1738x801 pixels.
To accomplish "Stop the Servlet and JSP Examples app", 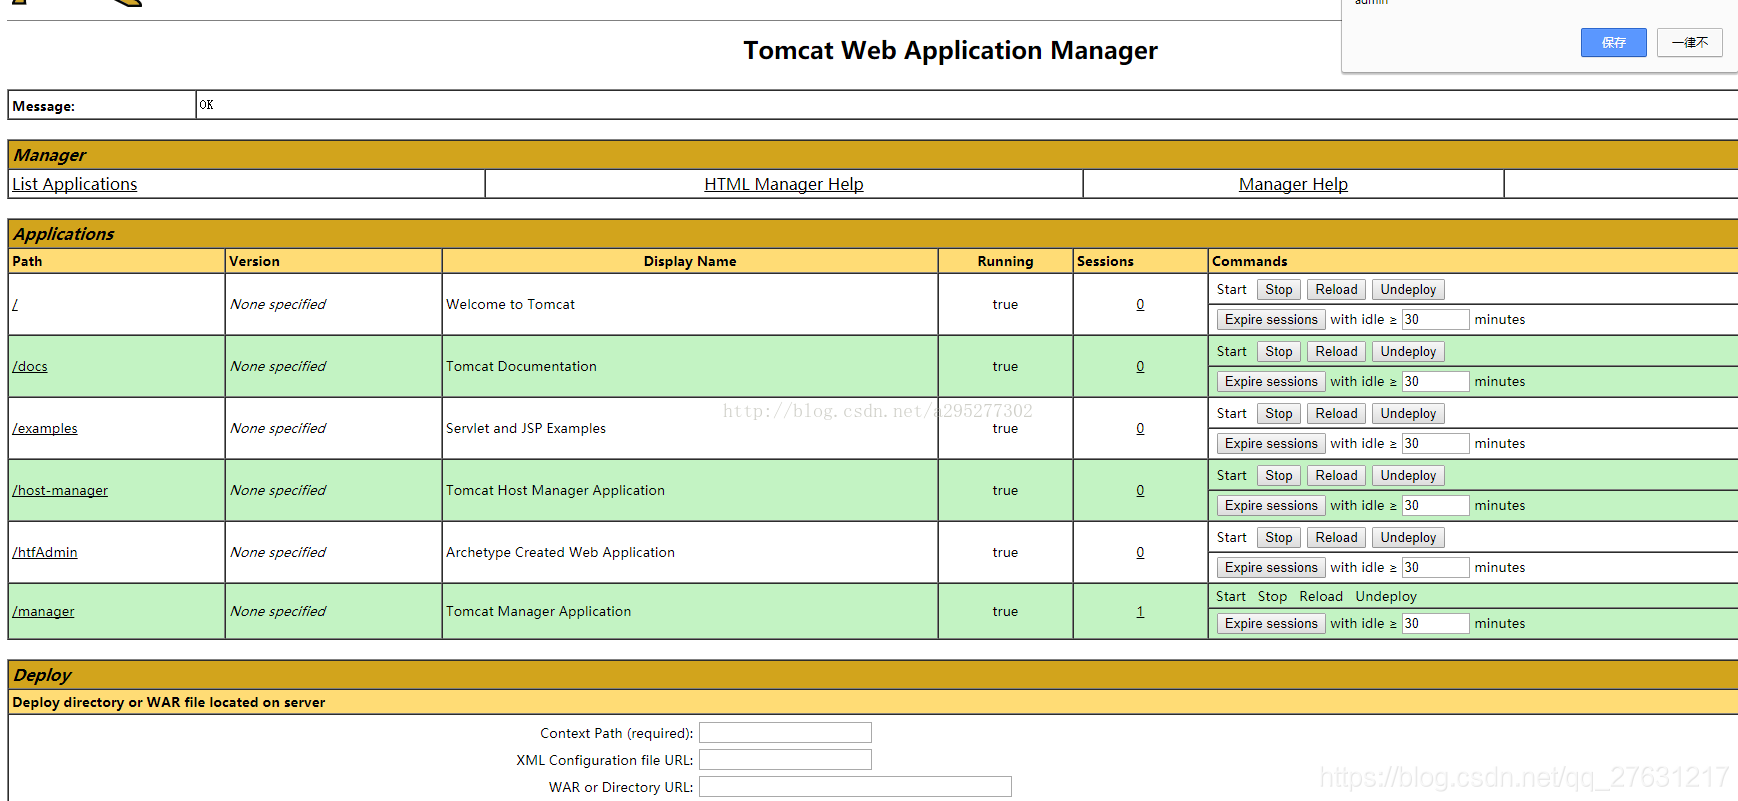I will (1279, 414).
